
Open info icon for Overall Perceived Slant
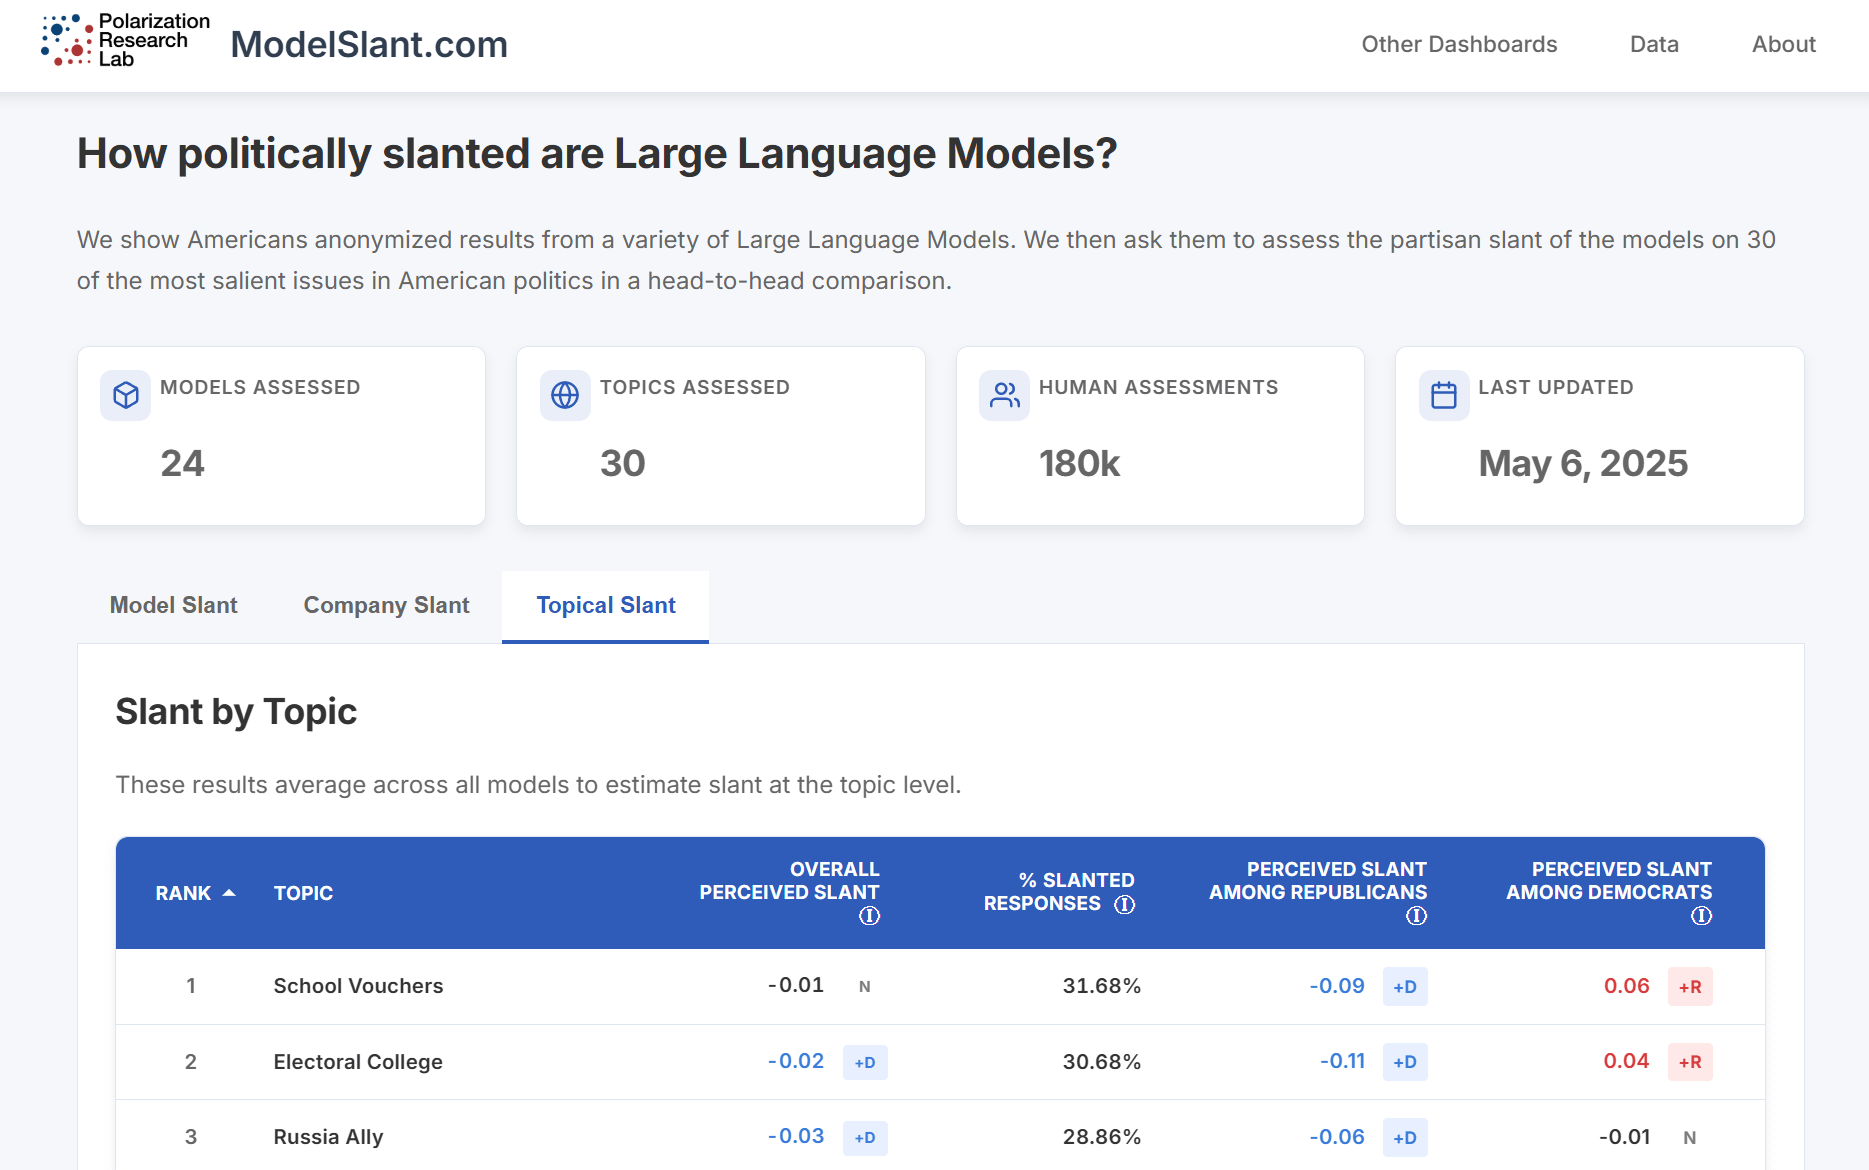tap(870, 916)
